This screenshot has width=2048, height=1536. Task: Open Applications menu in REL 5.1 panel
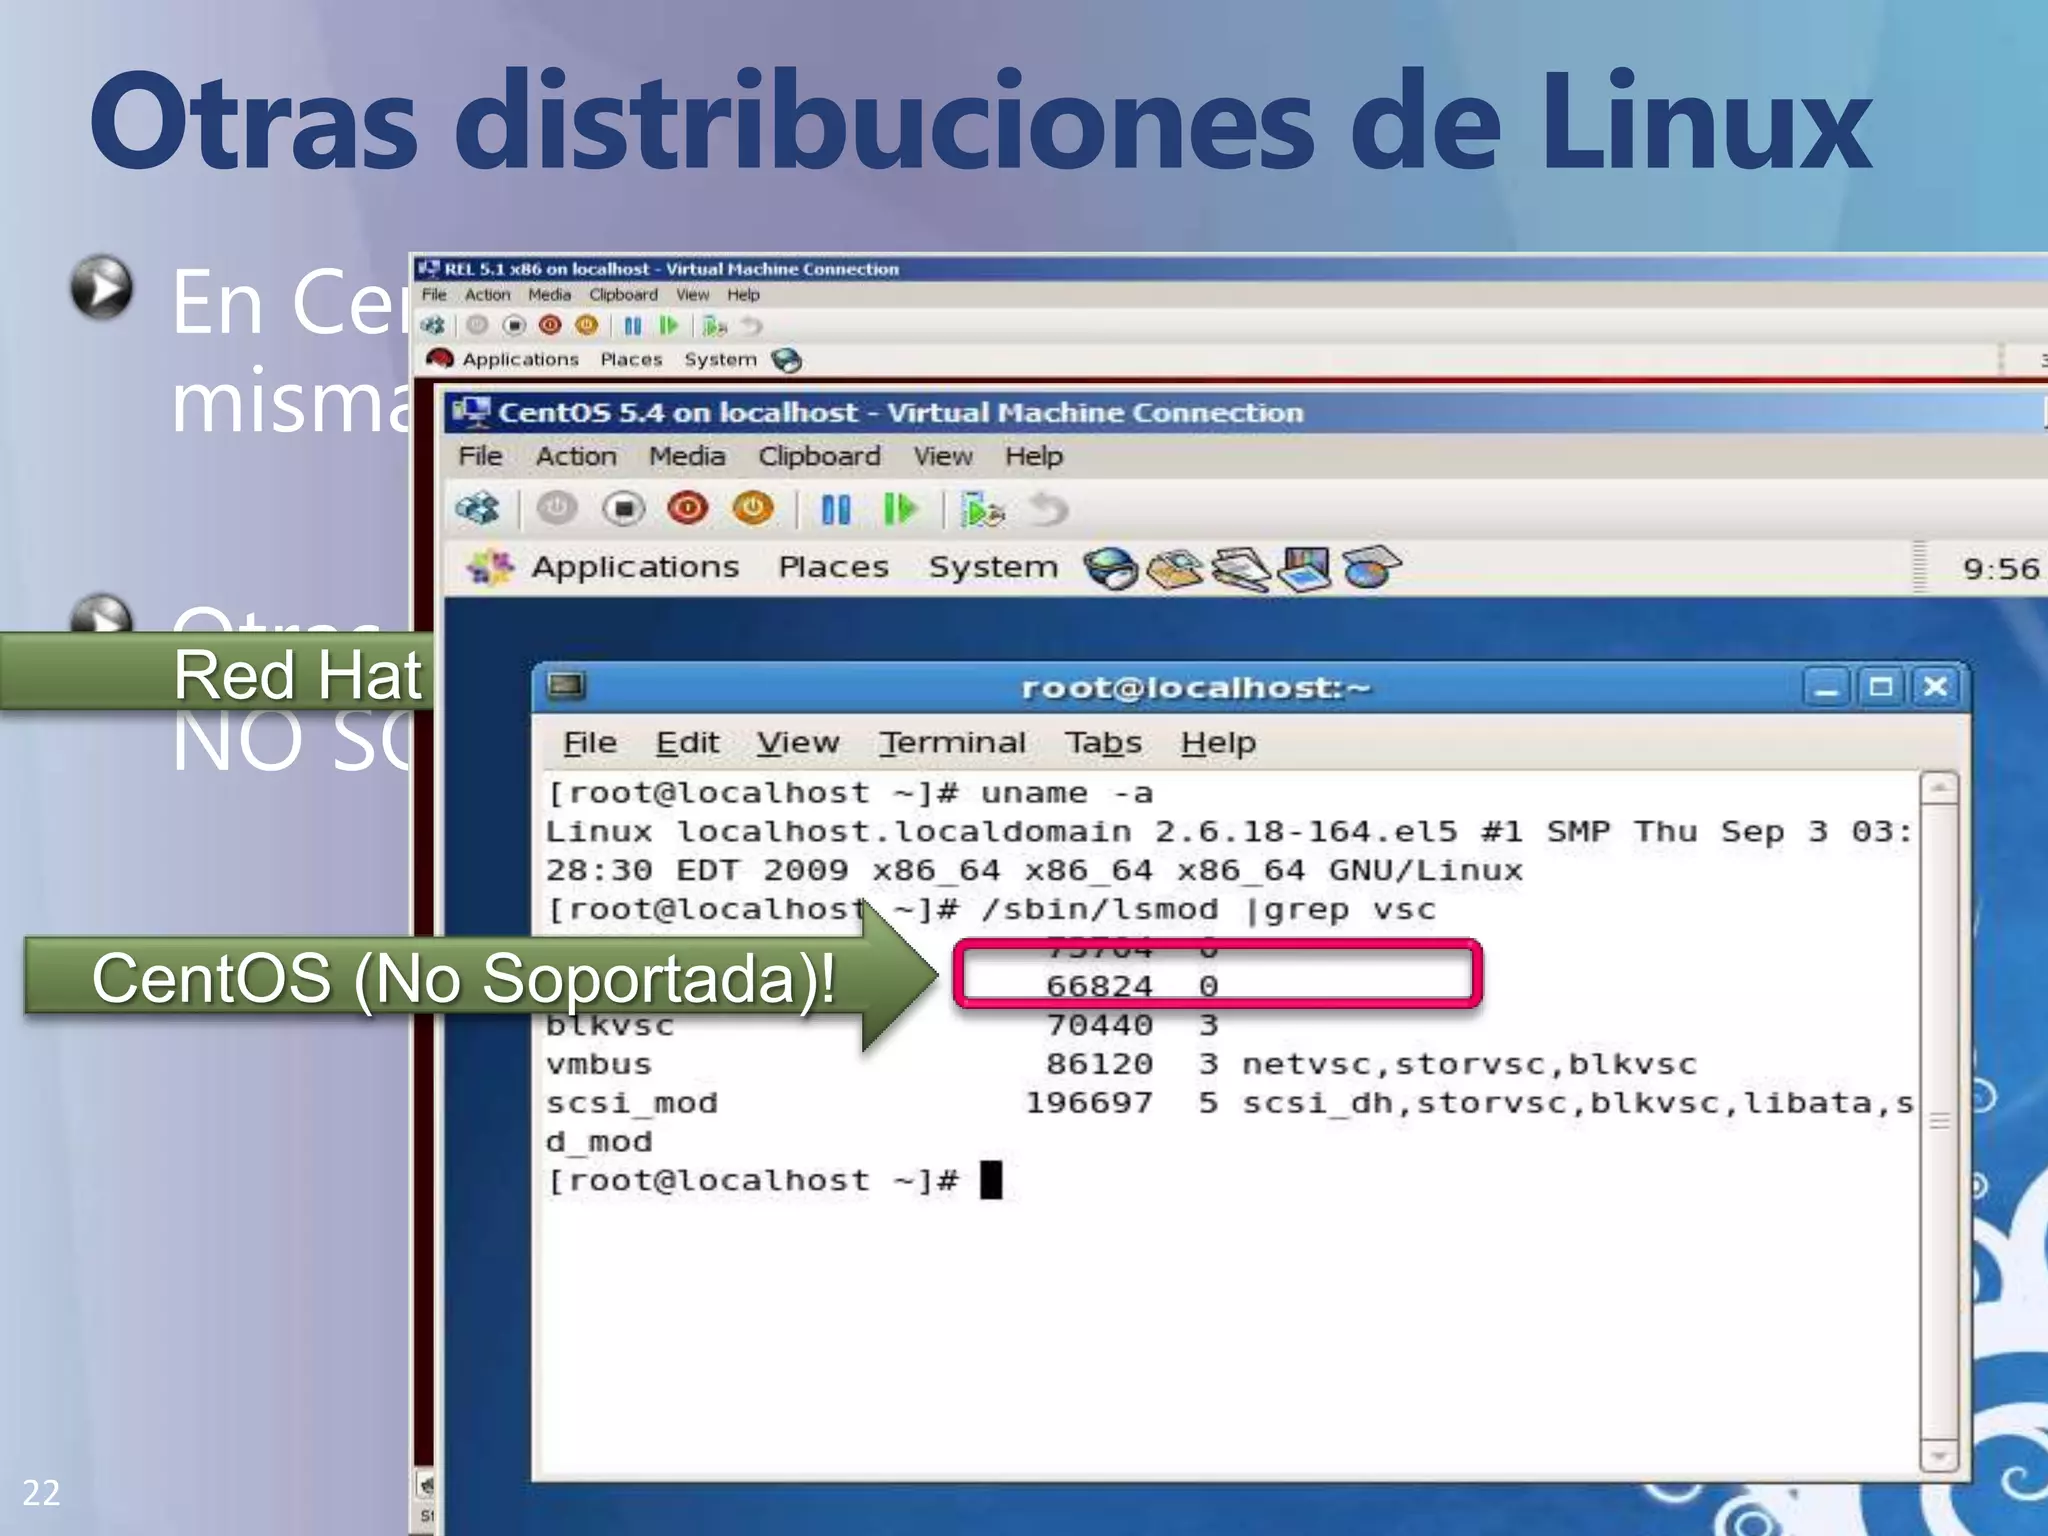tap(520, 360)
